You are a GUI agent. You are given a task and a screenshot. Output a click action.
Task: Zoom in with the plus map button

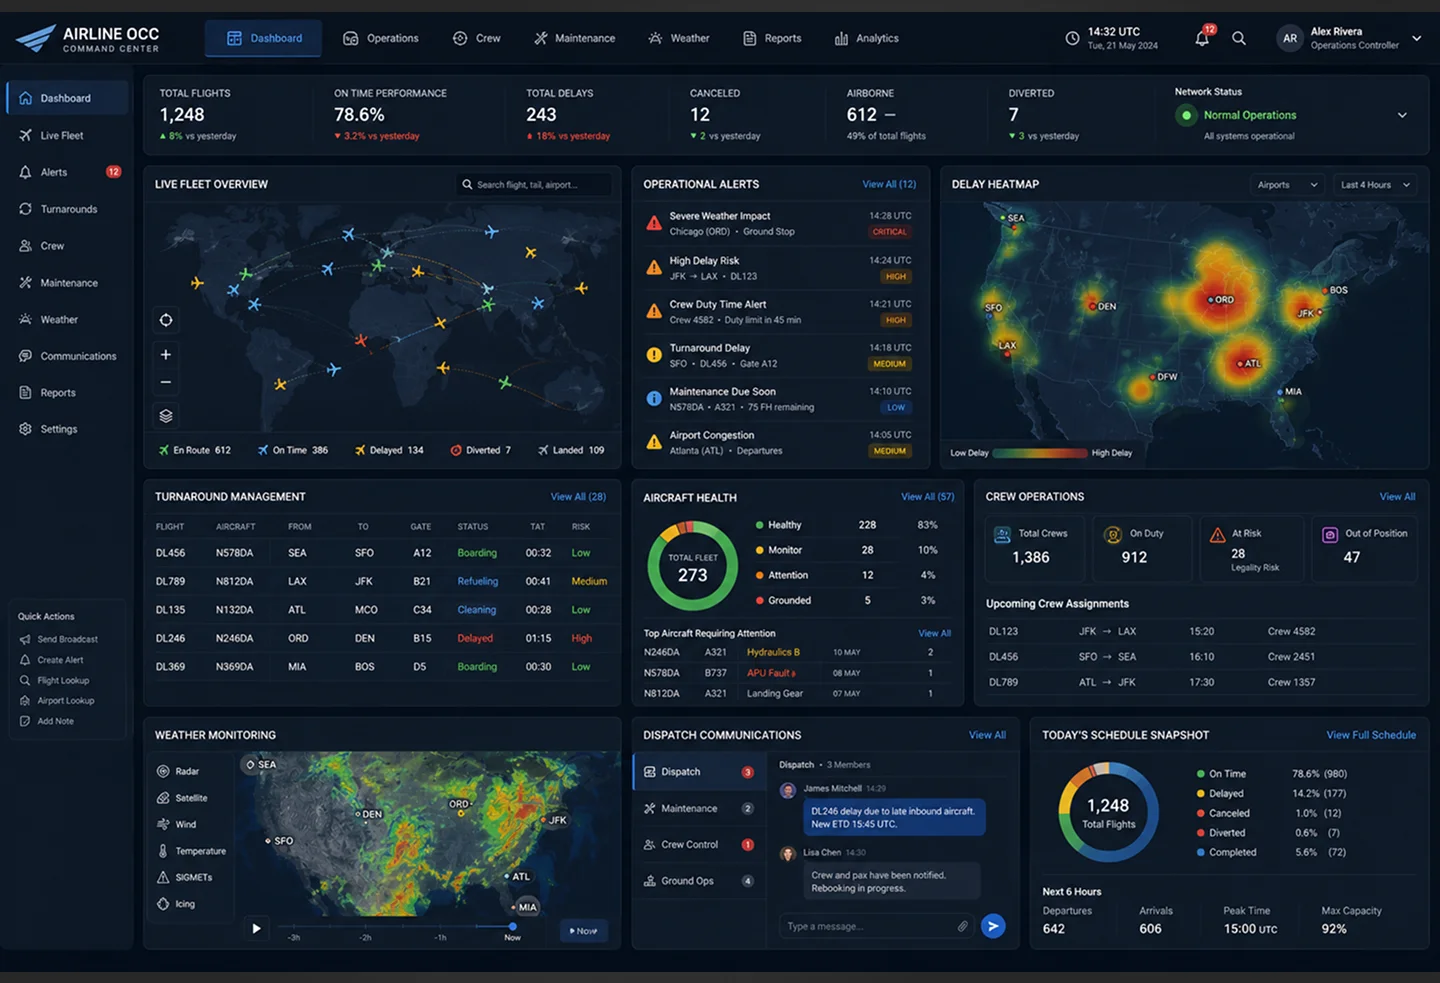click(x=166, y=354)
